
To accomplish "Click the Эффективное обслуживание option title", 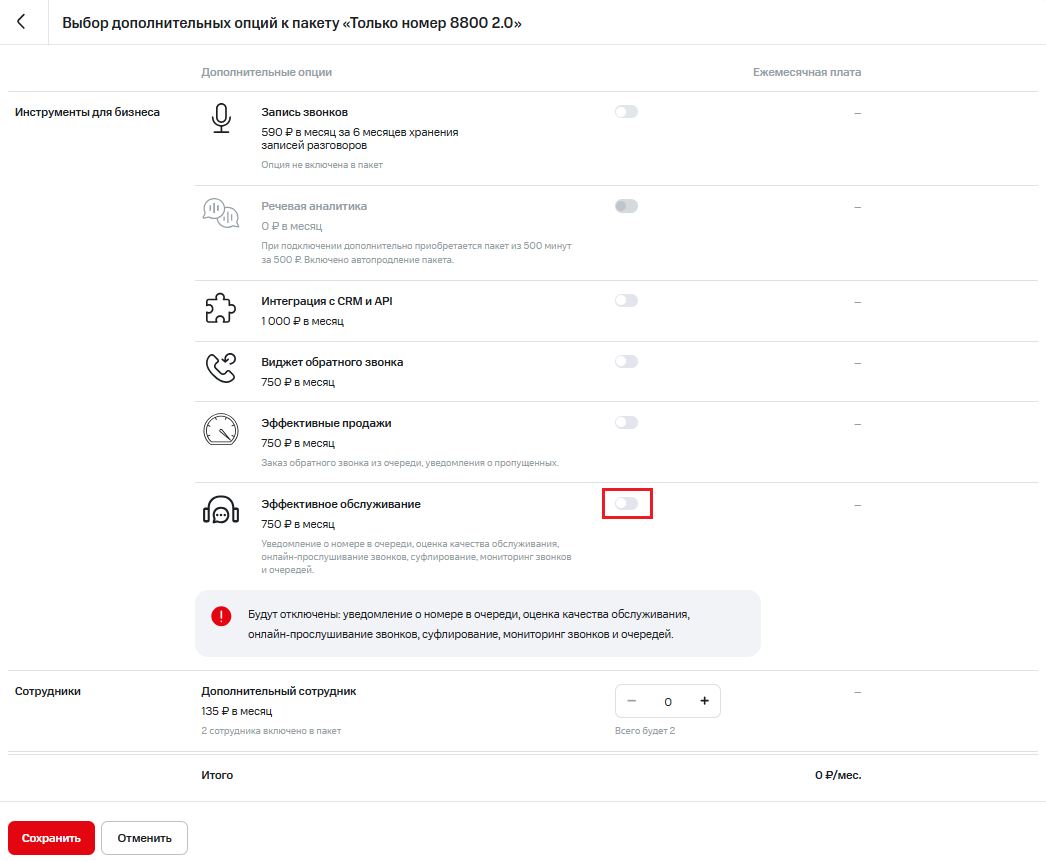I will pos(341,504).
